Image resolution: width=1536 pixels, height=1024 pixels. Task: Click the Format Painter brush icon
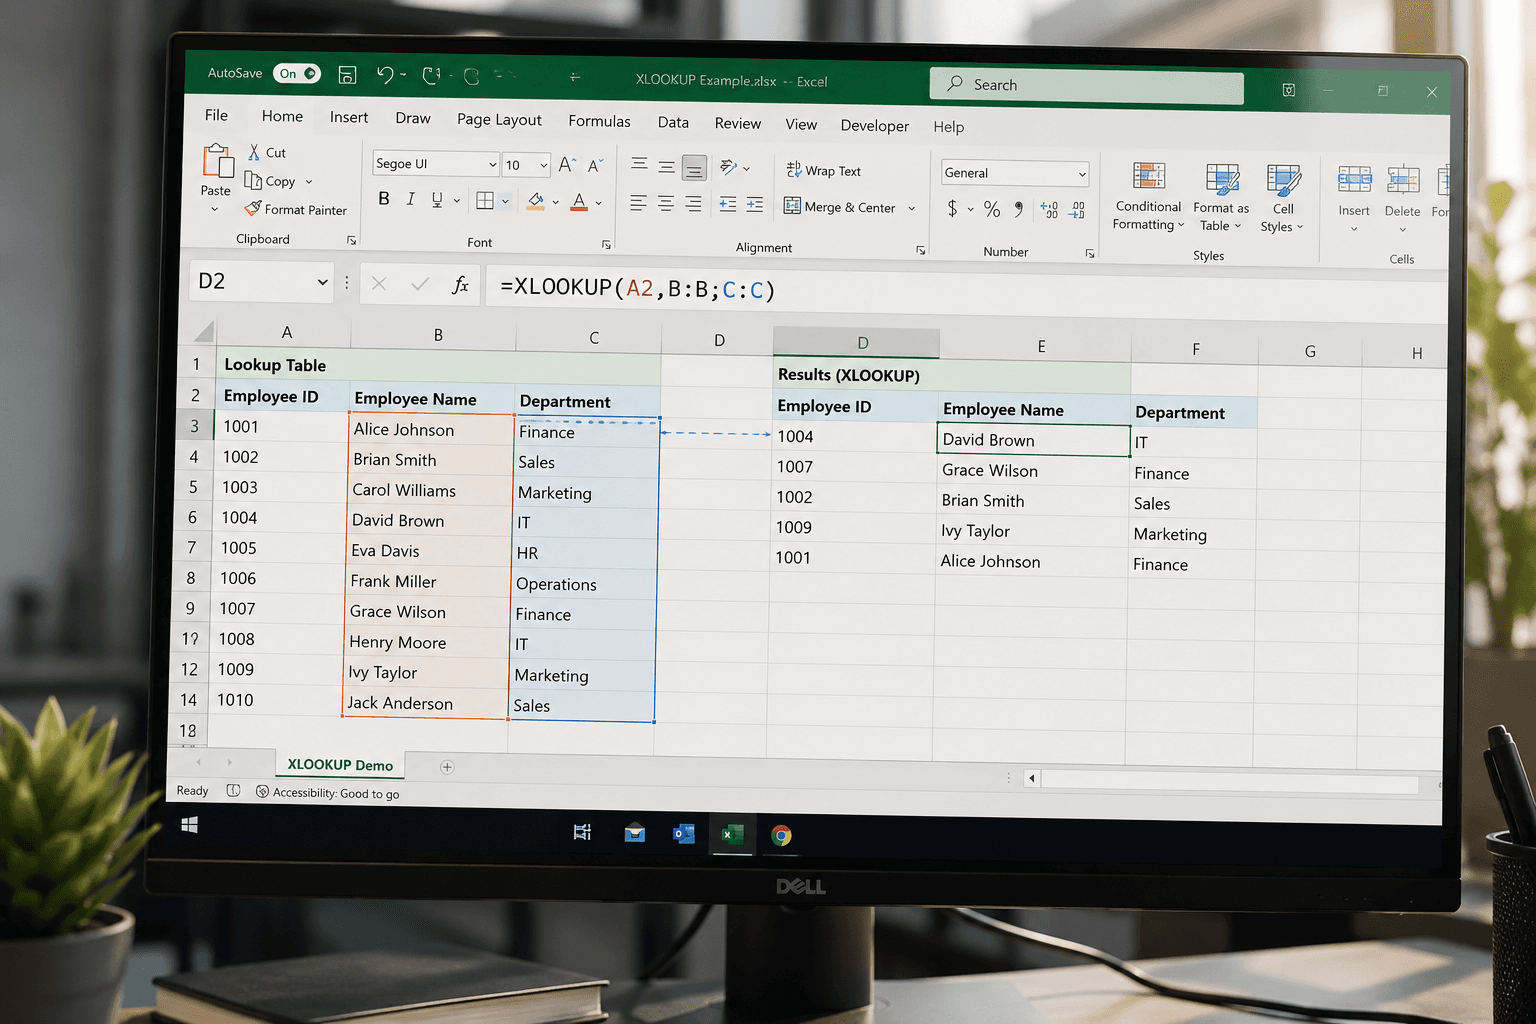253,209
